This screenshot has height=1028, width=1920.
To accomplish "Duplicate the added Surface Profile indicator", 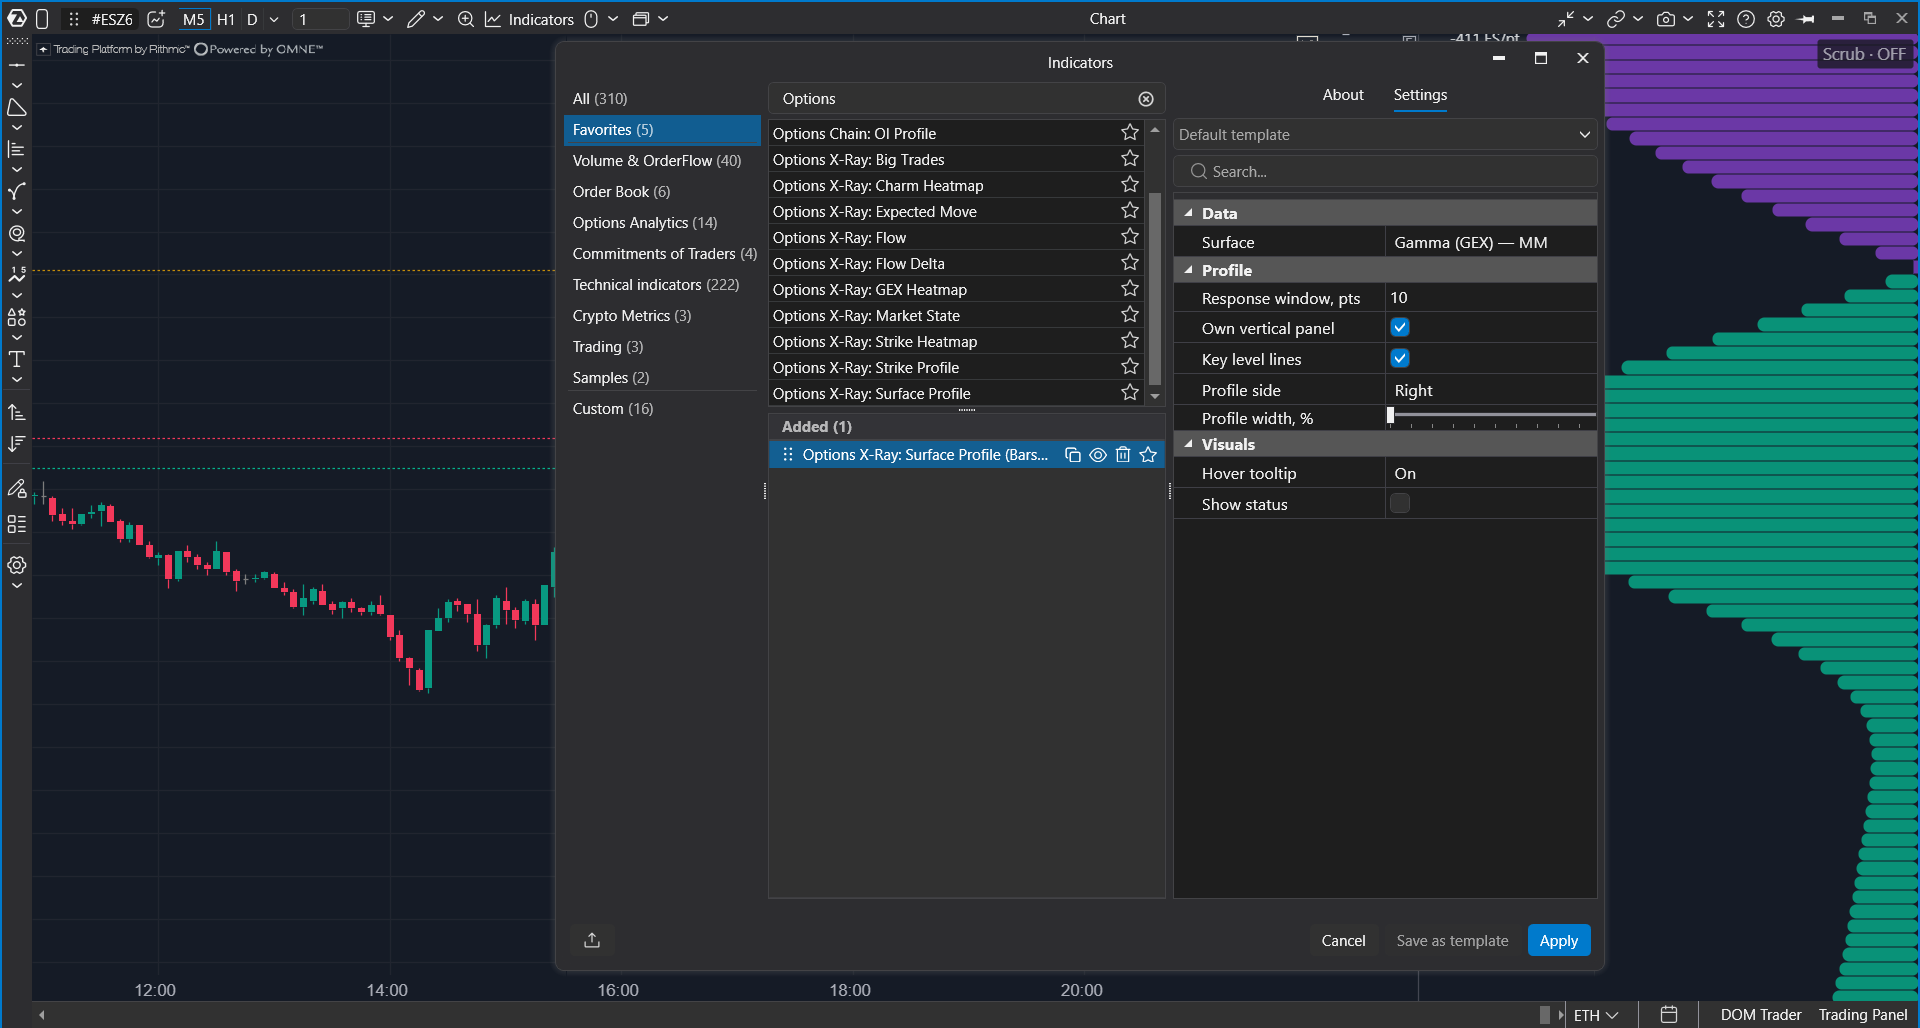I will (x=1072, y=455).
